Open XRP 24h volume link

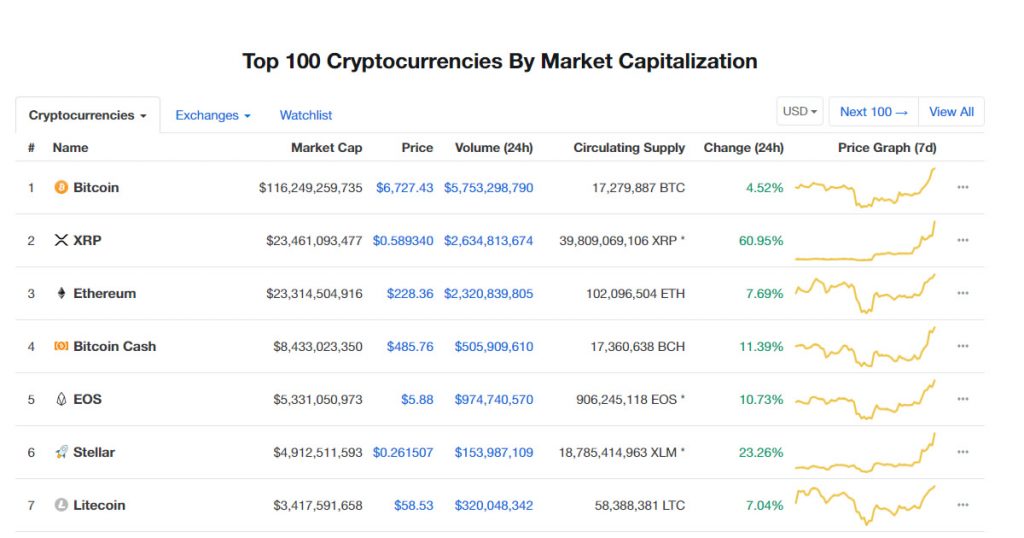pyautogui.click(x=488, y=240)
